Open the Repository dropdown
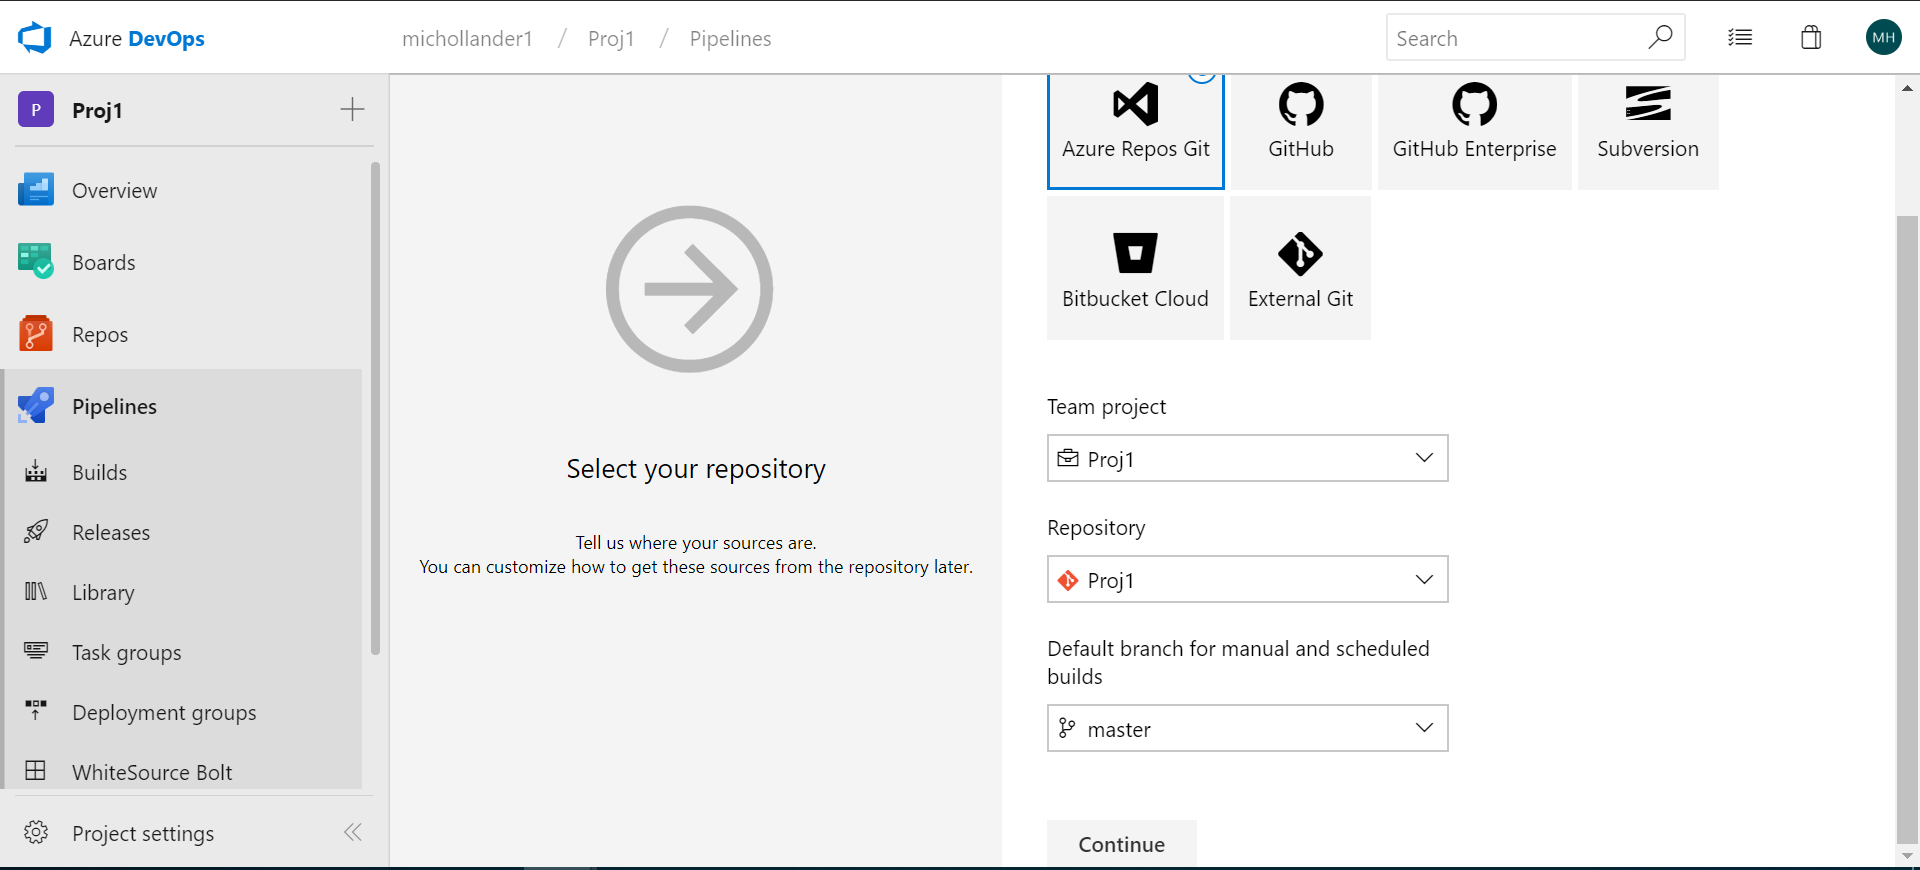 pos(1247,580)
